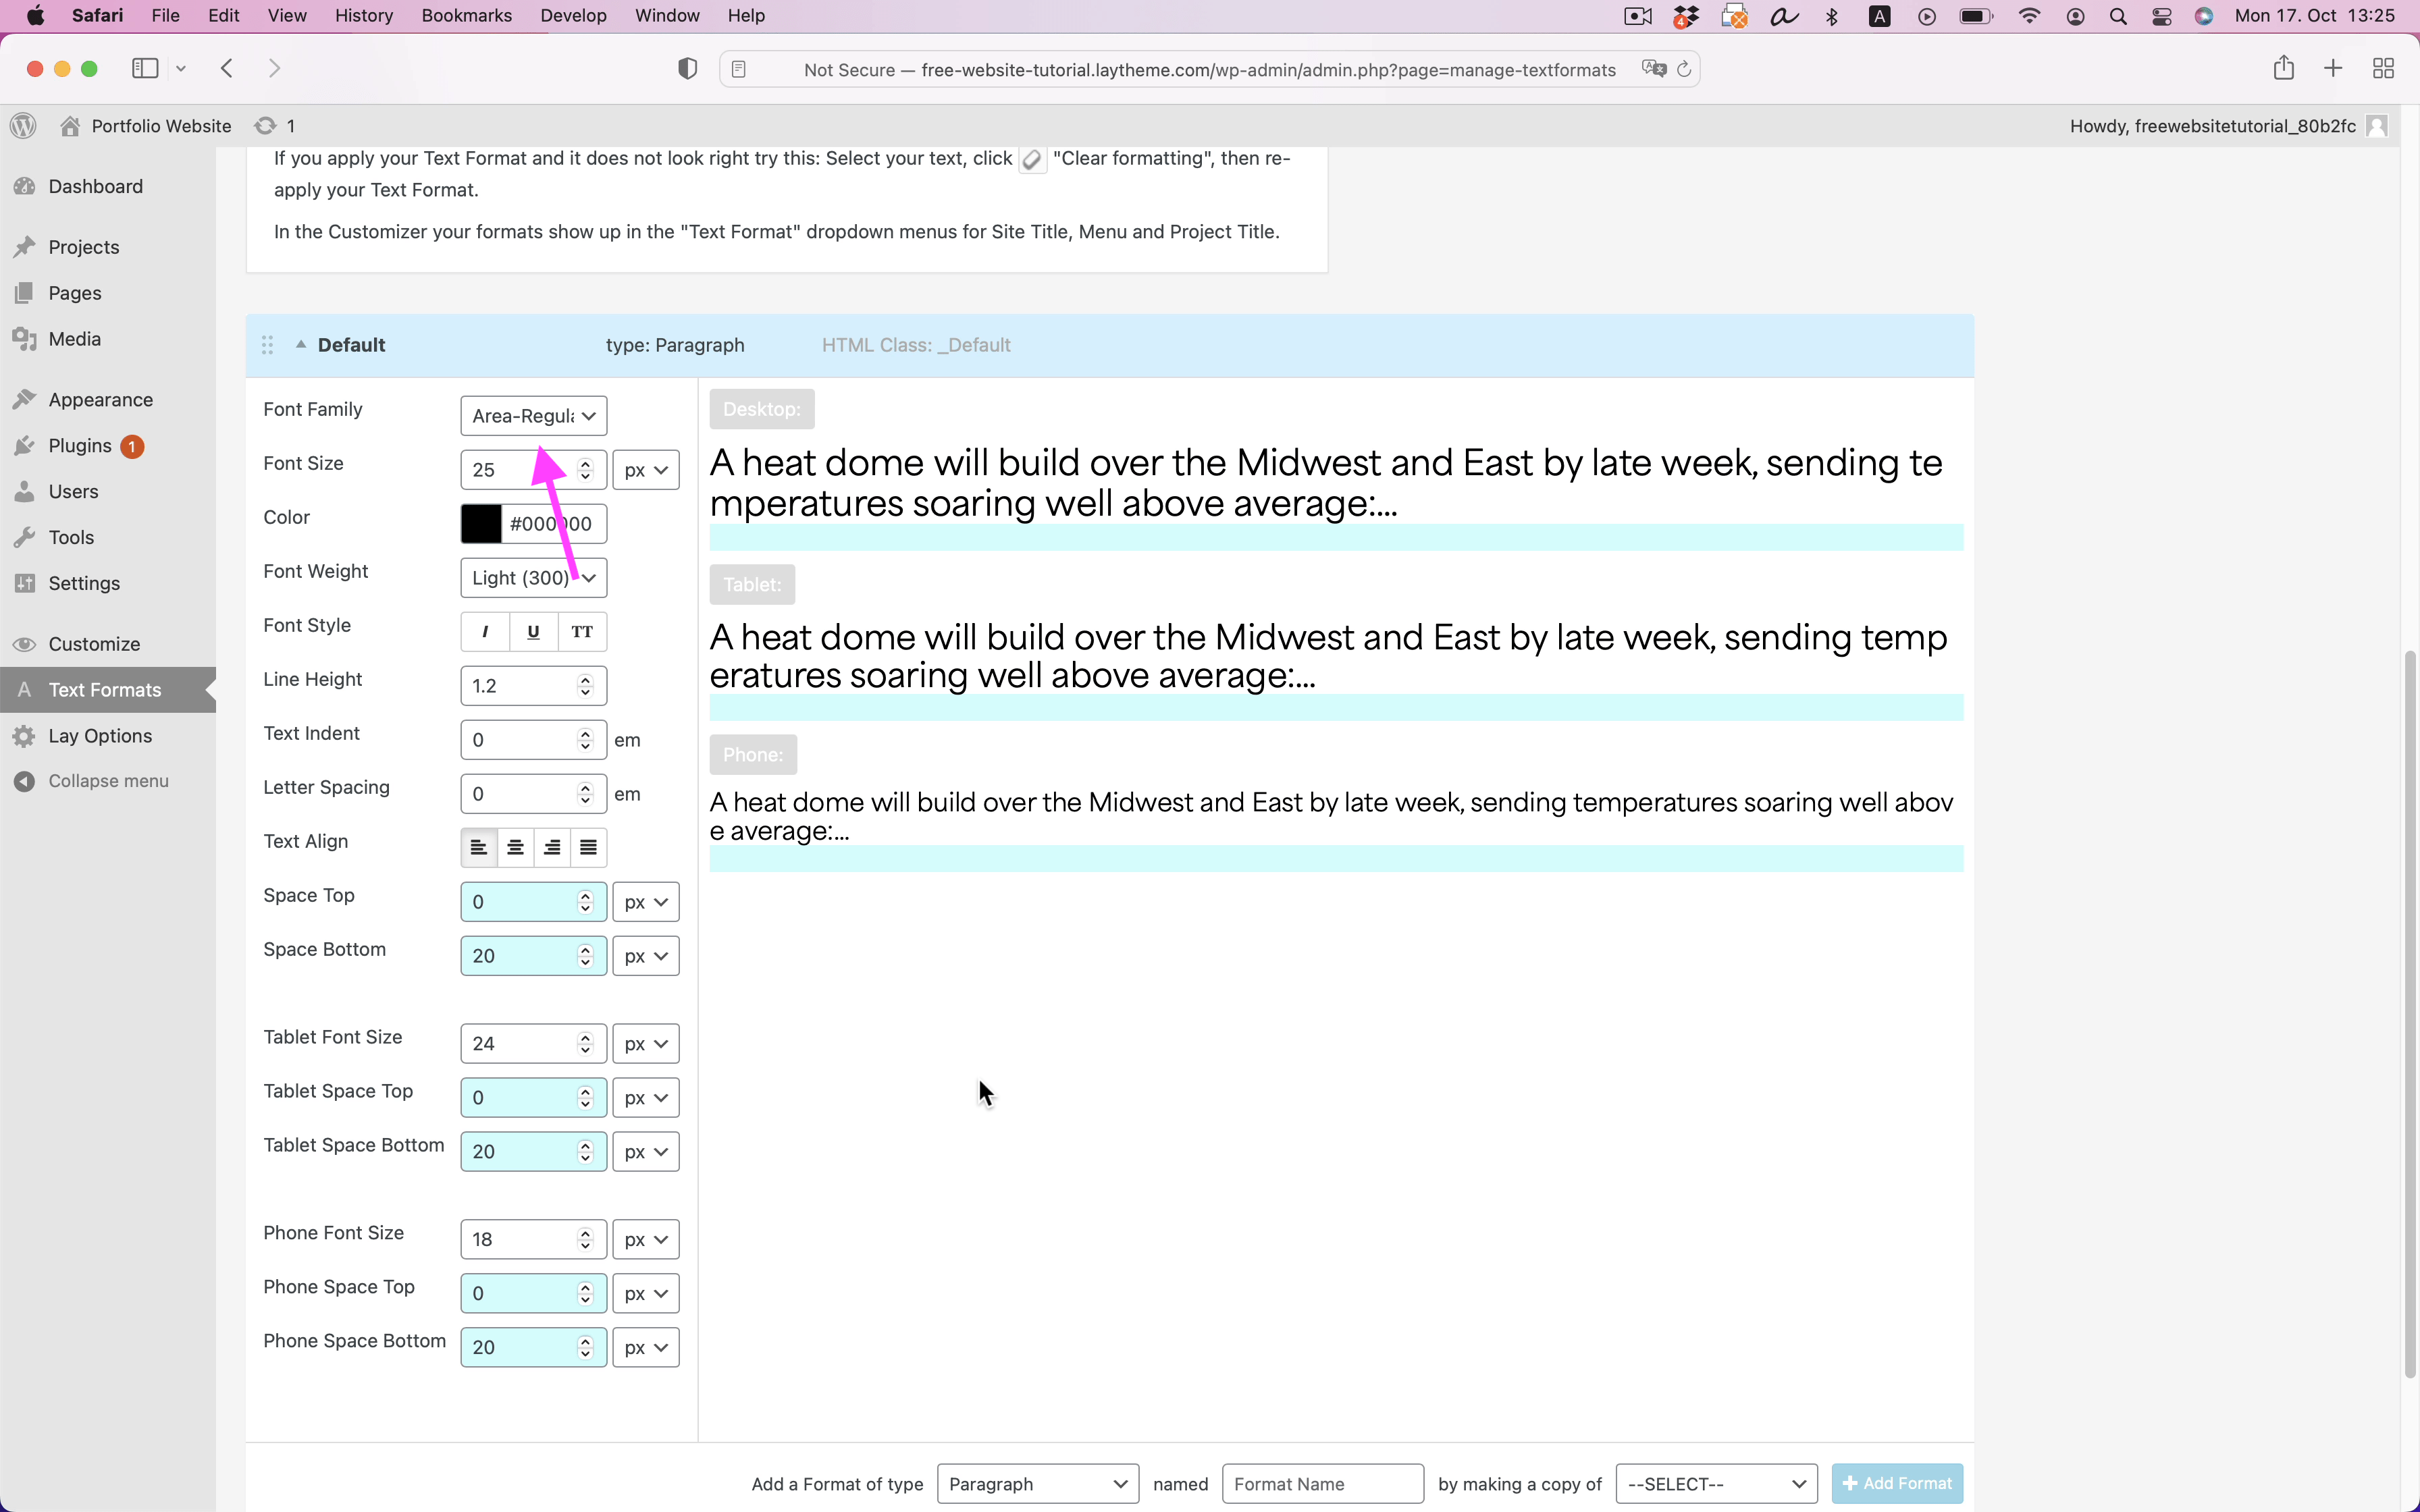The image size is (2420, 1512).
Task: Open the format type Paragraph dropdown
Action: click(1038, 1484)
